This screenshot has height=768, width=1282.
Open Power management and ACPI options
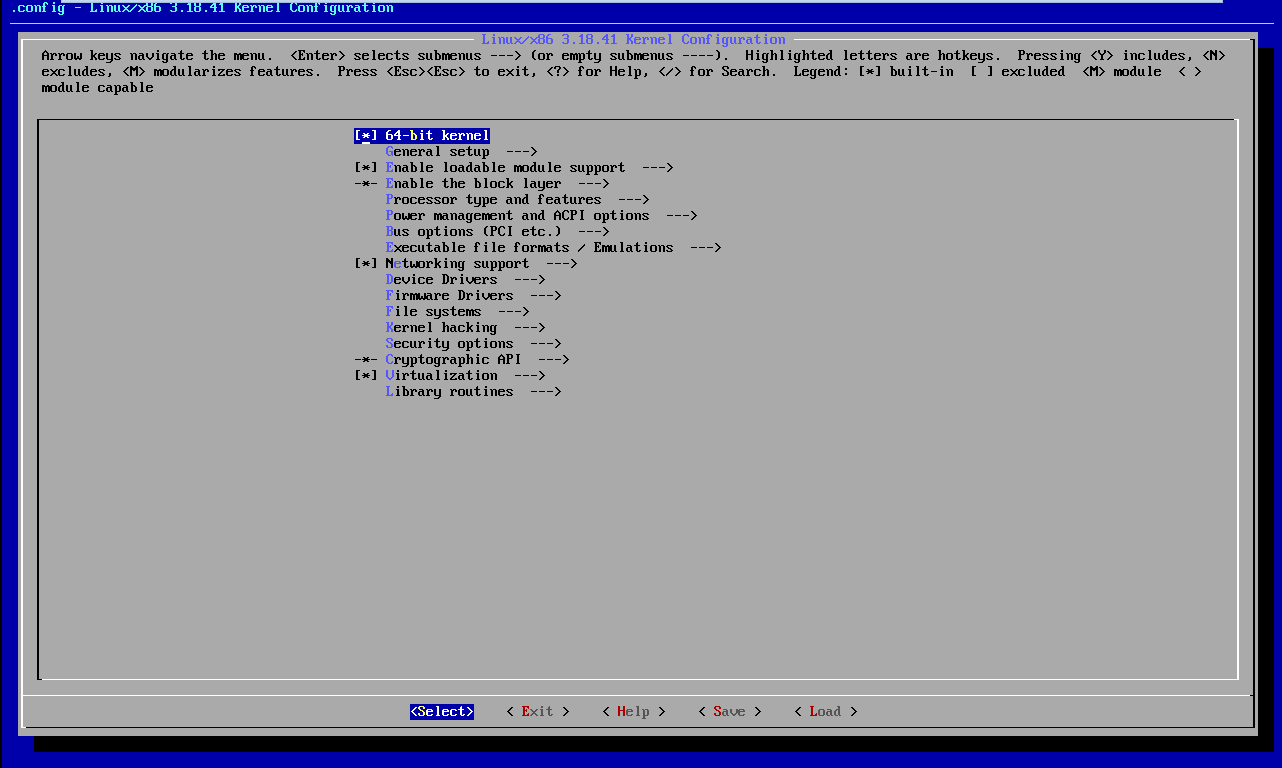coord(517,216)
